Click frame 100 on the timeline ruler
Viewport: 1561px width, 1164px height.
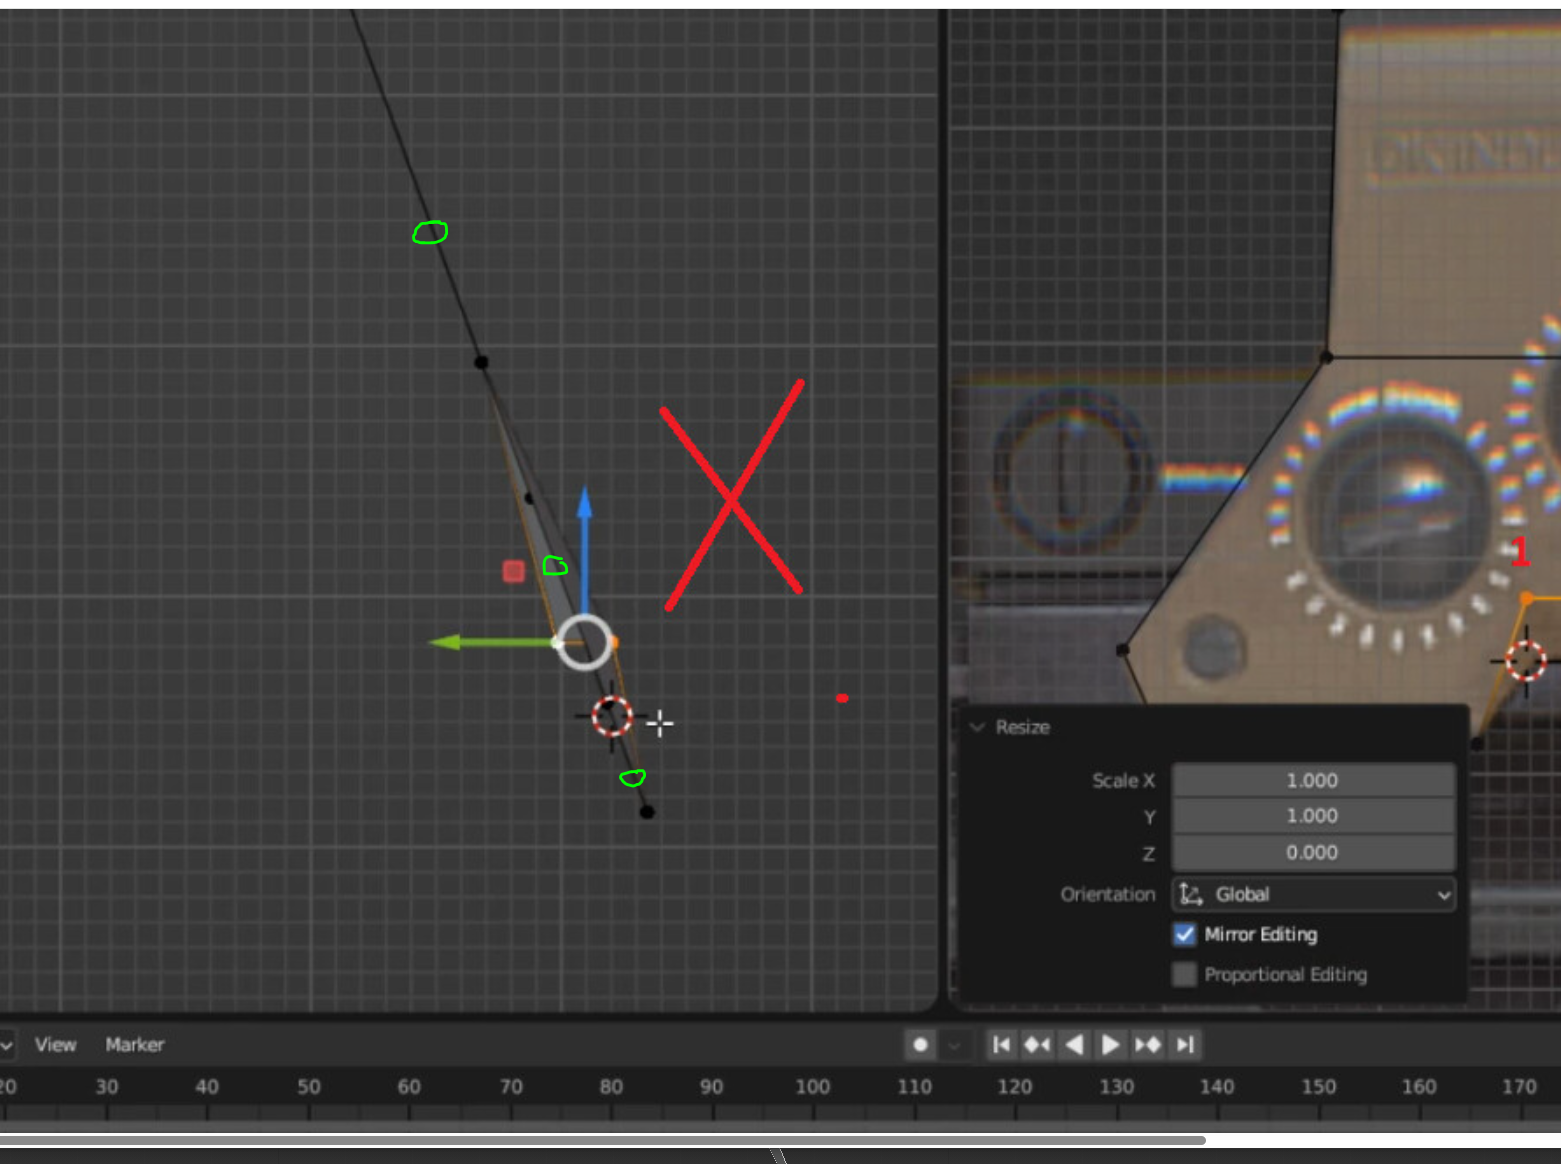(x=812, y=1087)
